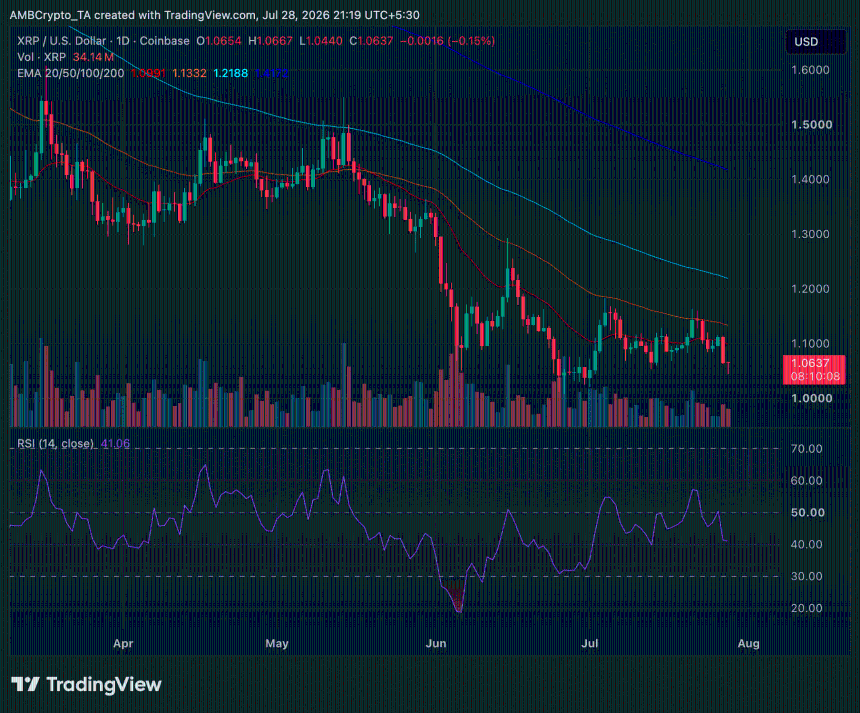Click the close price value C1.0637
The width and height of the screenshot is (860, 713).
tap(371, 41)
